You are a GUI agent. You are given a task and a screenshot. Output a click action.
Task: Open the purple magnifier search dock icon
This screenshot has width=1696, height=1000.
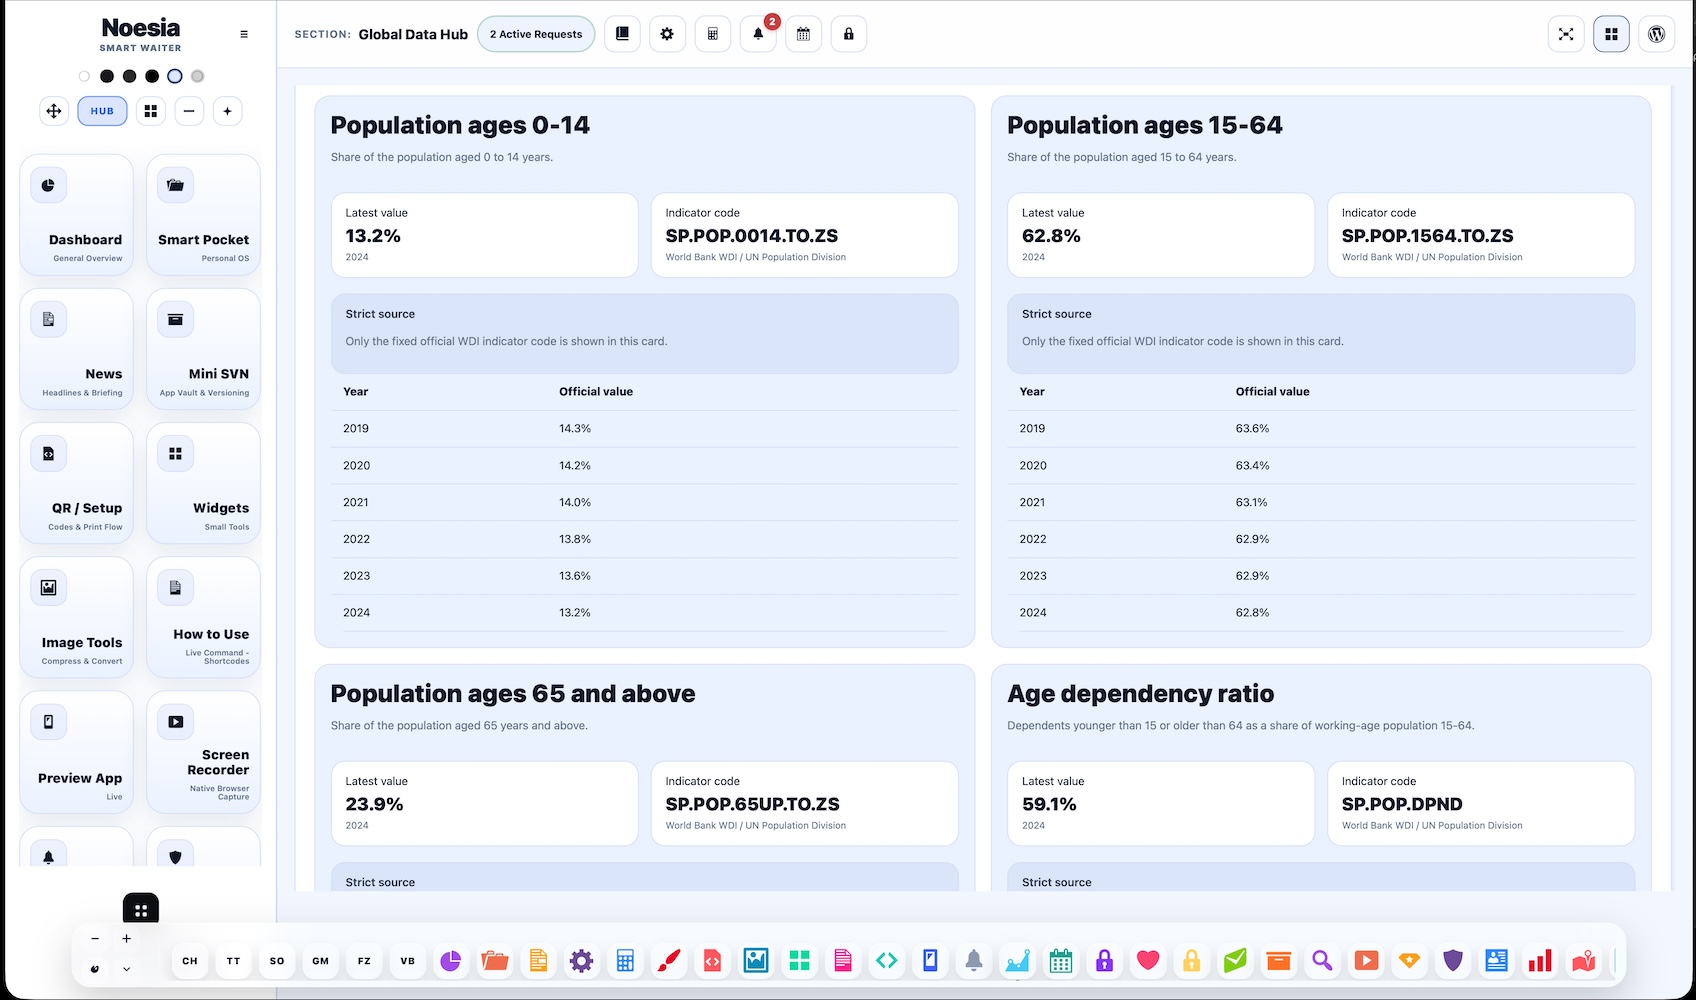[1322, 961]
